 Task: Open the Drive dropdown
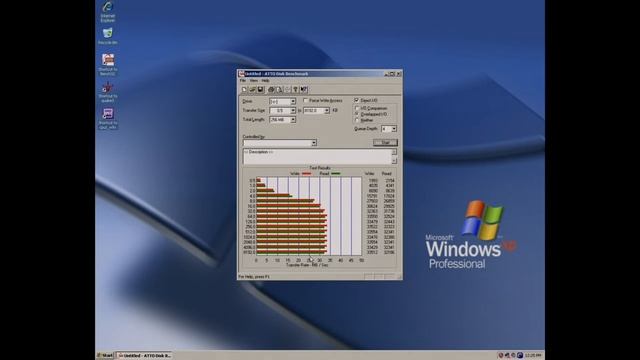click(x=293, y=101)
